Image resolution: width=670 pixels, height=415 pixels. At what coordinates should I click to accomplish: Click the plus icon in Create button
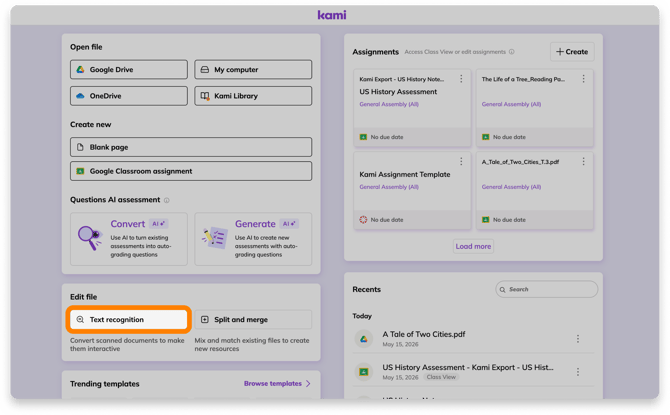point(559,52)
